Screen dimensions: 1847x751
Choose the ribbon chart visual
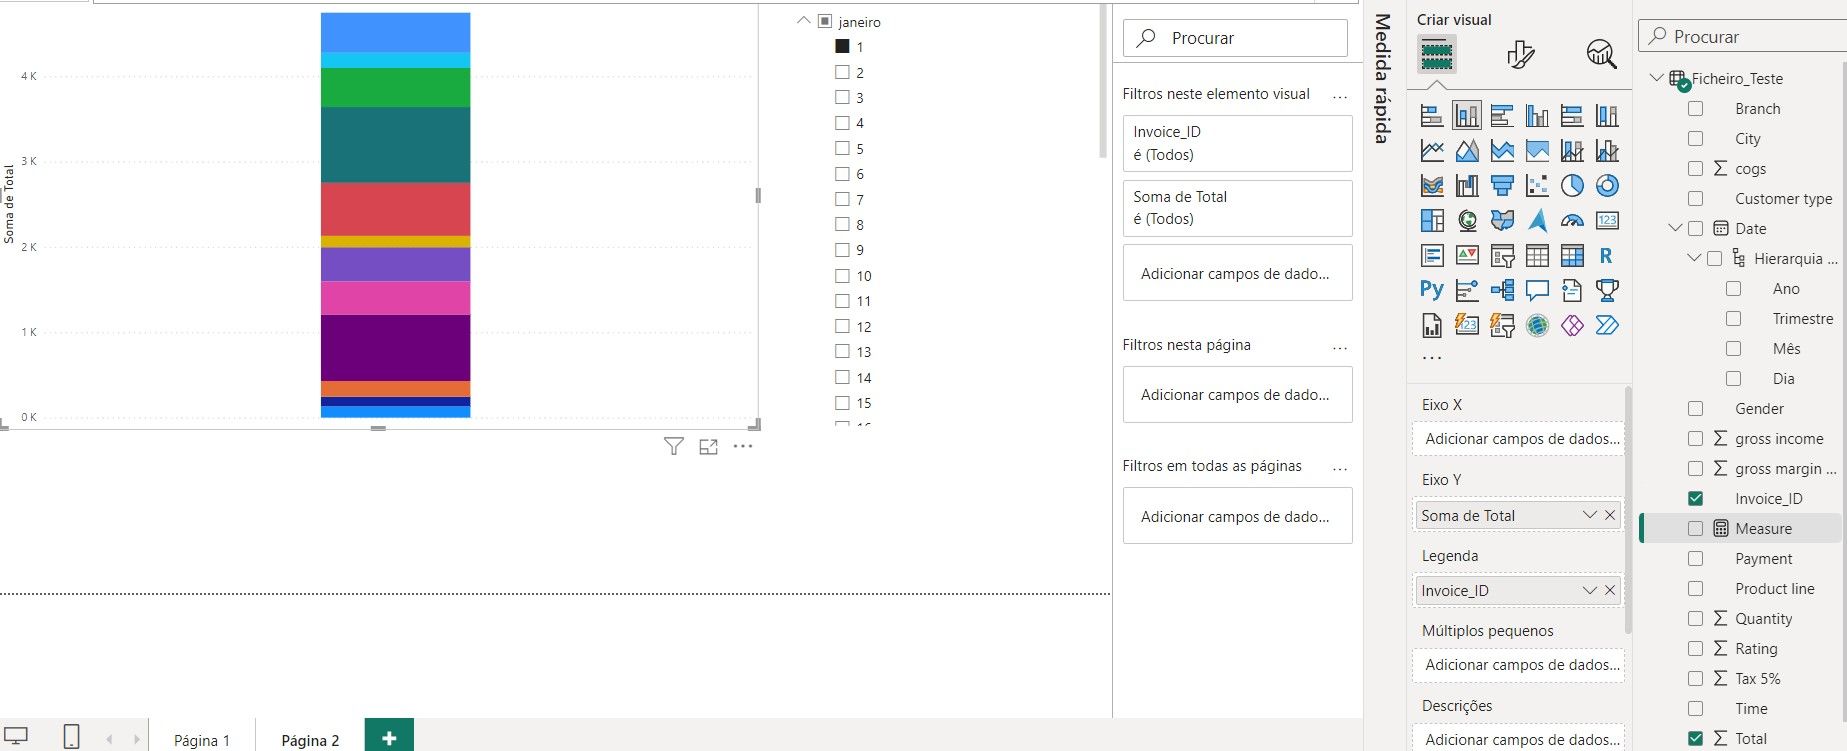(x=1432, y=186)
